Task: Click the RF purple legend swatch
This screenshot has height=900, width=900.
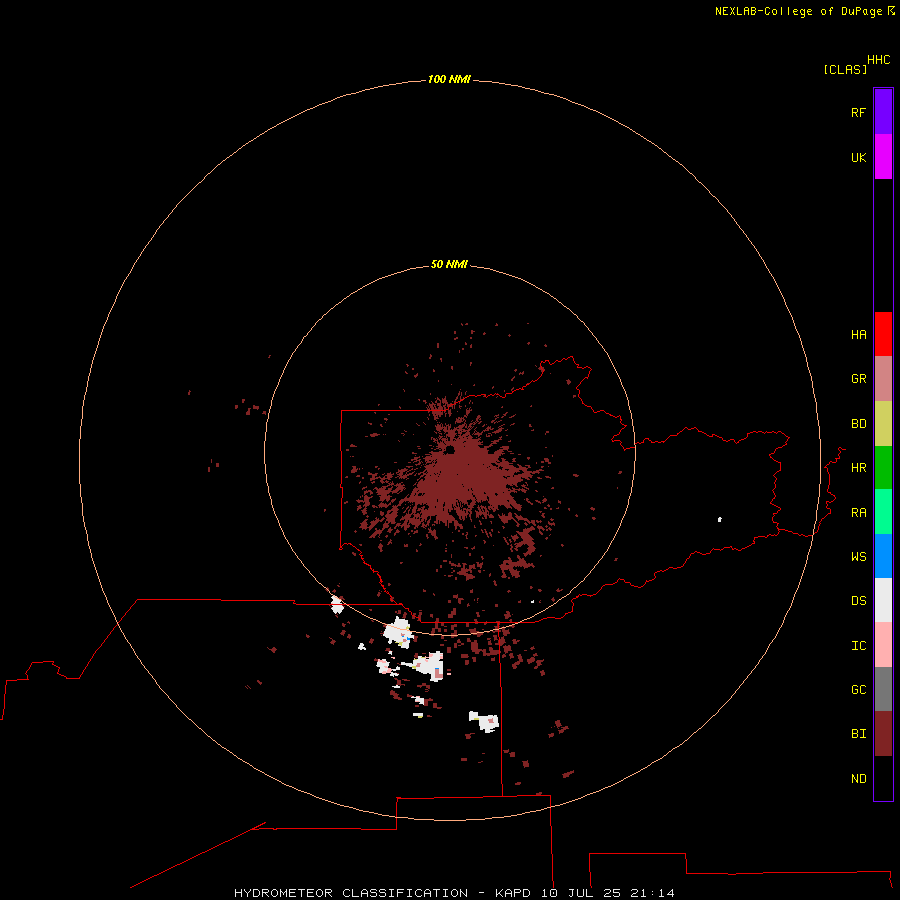Action: click(883, 112)
